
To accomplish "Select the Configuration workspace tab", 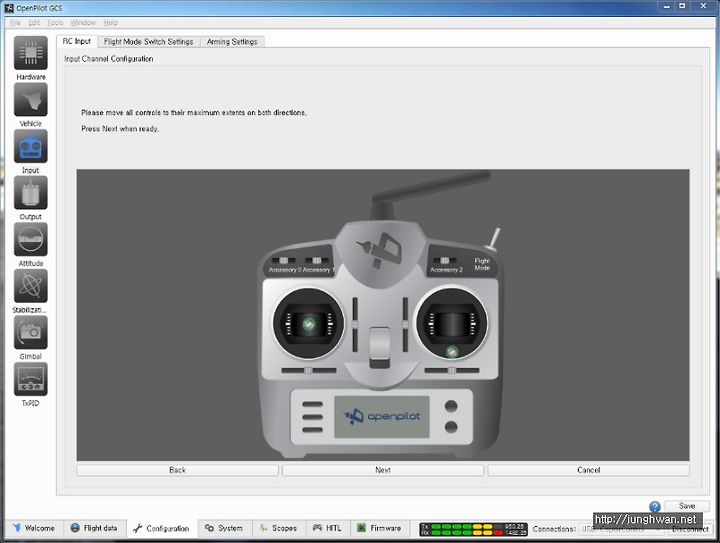I will 161,529.
